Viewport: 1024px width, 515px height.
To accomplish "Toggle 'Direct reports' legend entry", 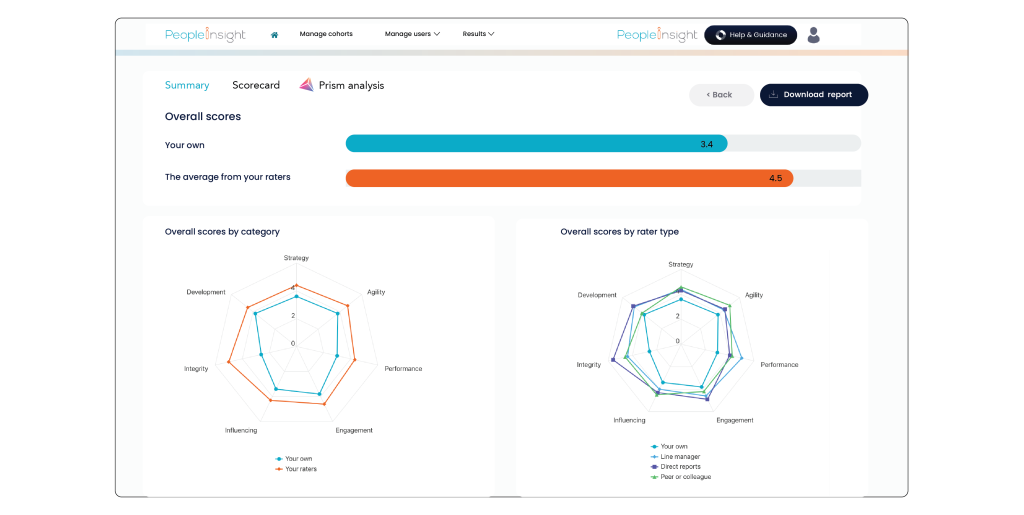I will [676, 467].
